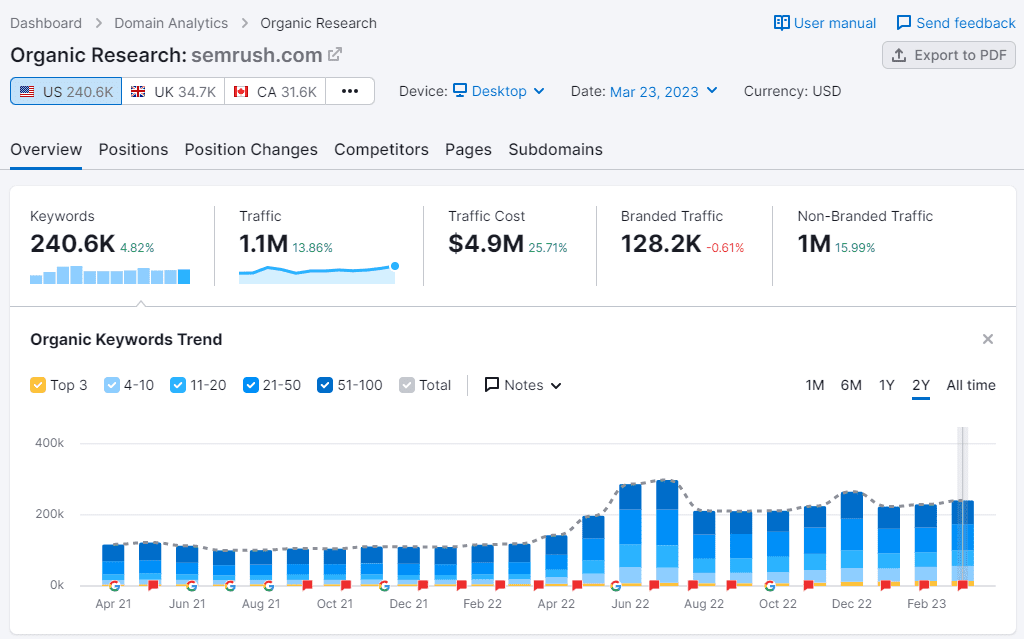The image size is (1024, 639).
Task: Select the US 240.6K database button
Action: tap(66, 91)
